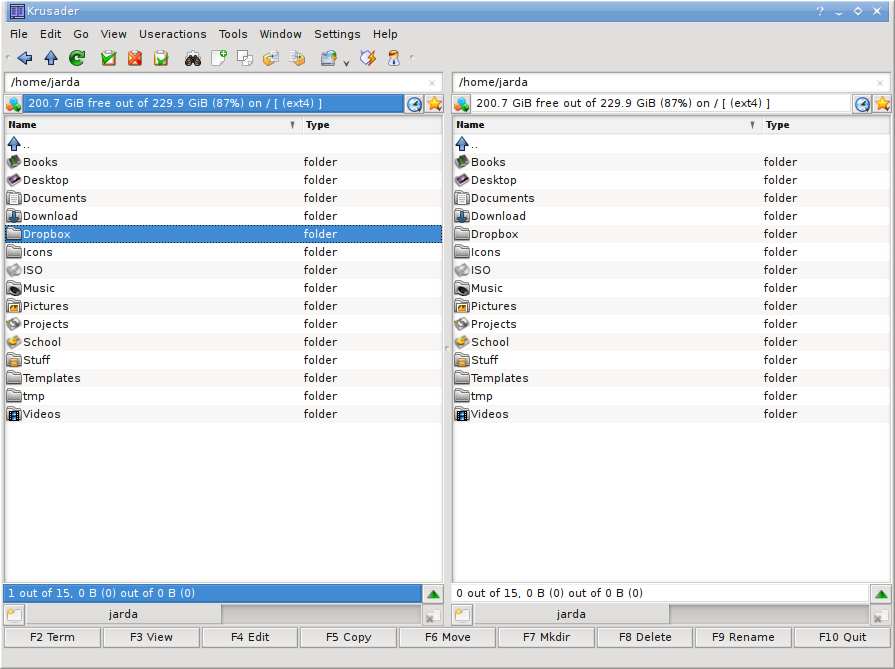Open the Help menu
Viewport: 895px width, 669px height.
[x=385, y=34]
